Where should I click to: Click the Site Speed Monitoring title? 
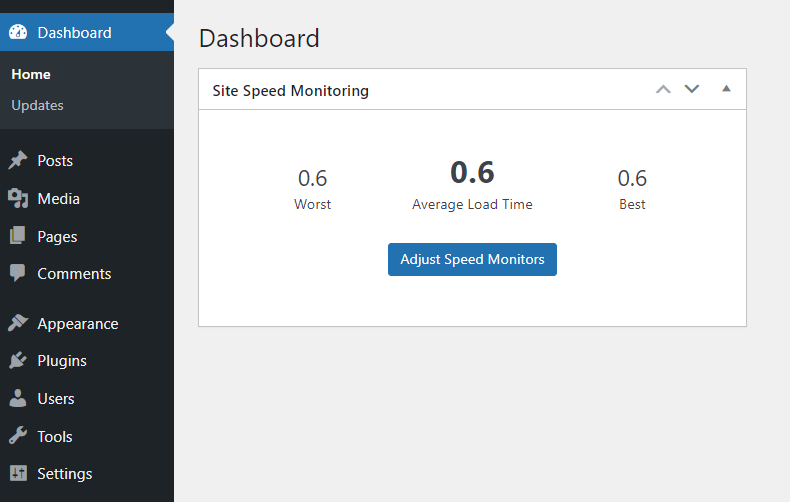tap(291, 91)
